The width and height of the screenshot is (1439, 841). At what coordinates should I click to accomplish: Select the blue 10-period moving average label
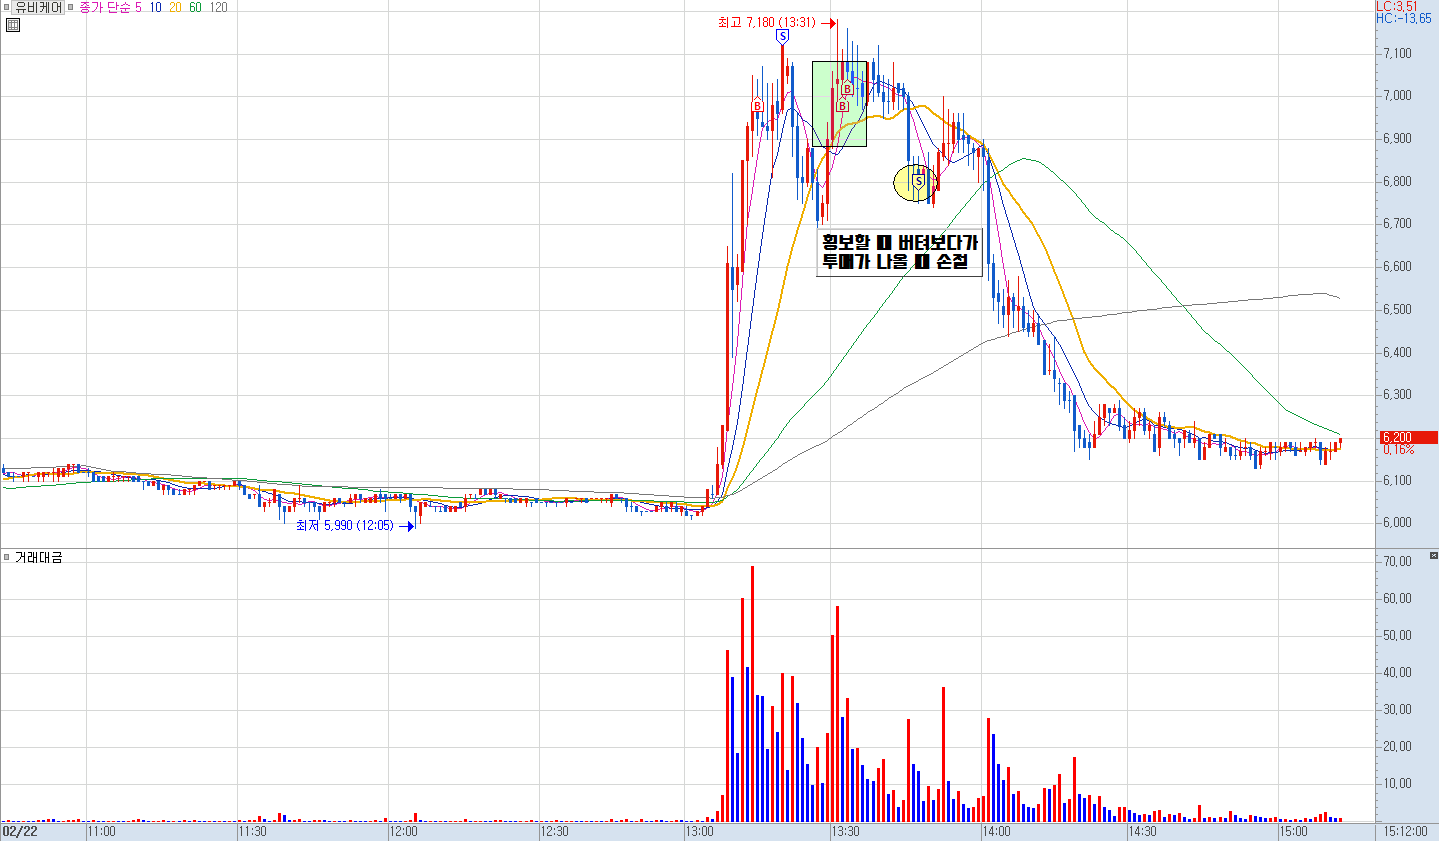(156, 7)
